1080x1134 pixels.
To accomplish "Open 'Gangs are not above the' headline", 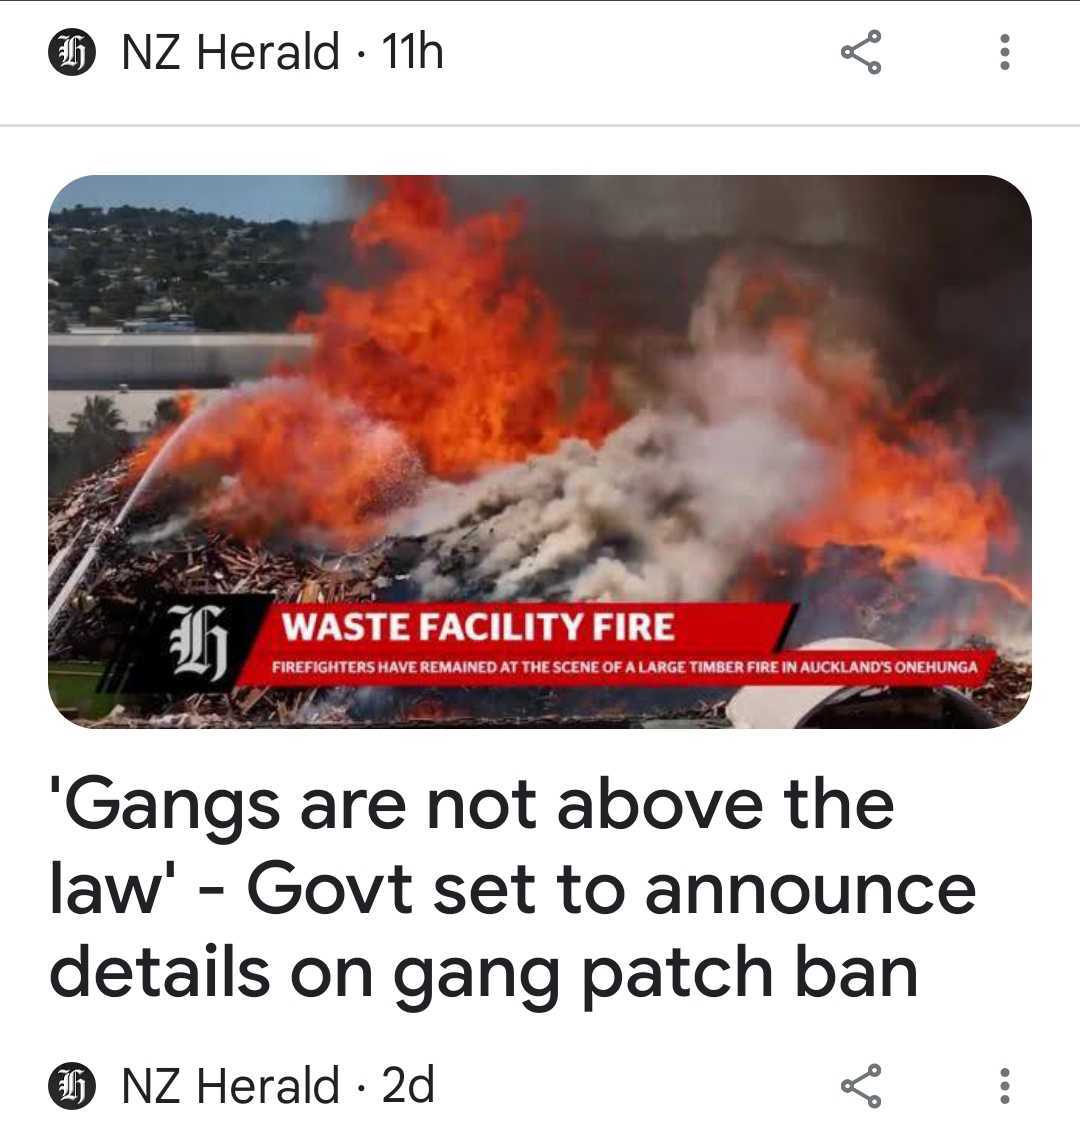I will click(472, 805).
